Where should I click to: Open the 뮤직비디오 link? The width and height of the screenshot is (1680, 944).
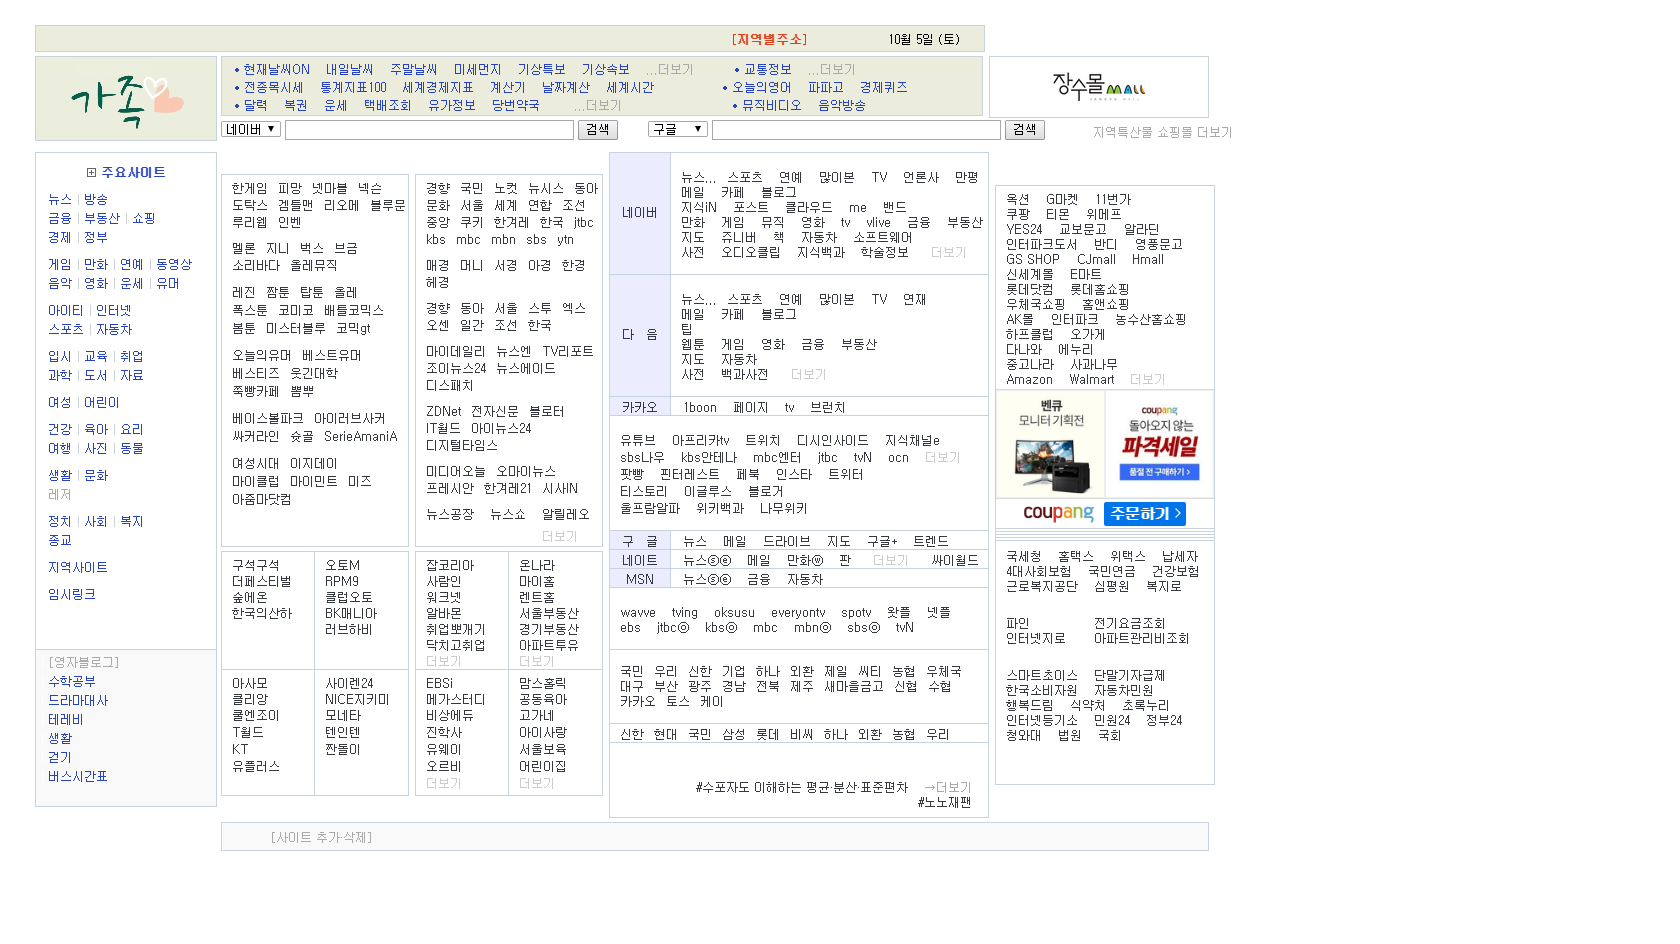coord(772,105)
